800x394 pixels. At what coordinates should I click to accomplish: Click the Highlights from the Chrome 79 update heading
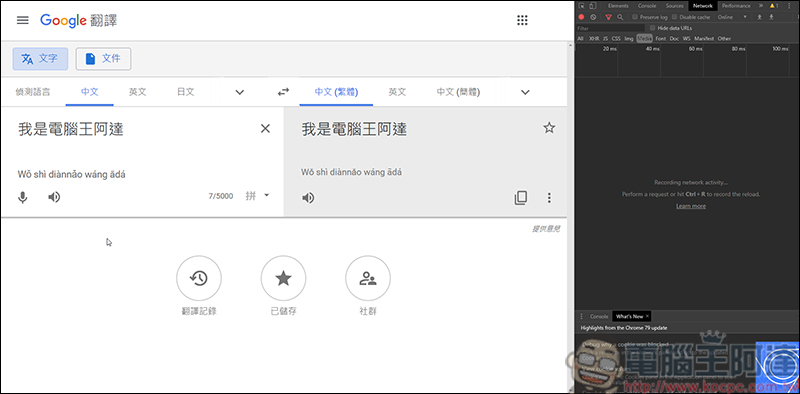pos(623,328)
